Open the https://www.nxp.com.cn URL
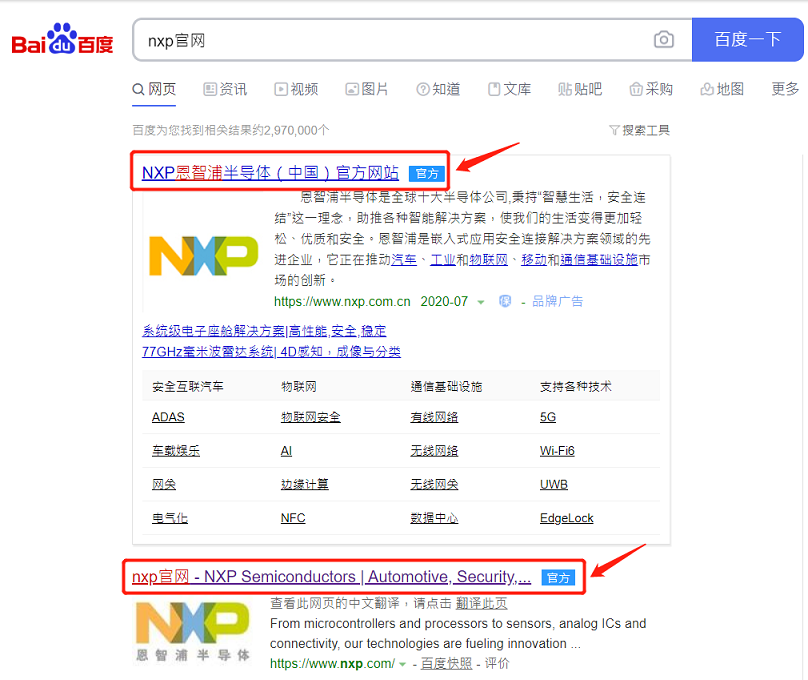This screenshot has width=808, height=680. [342, 301]
